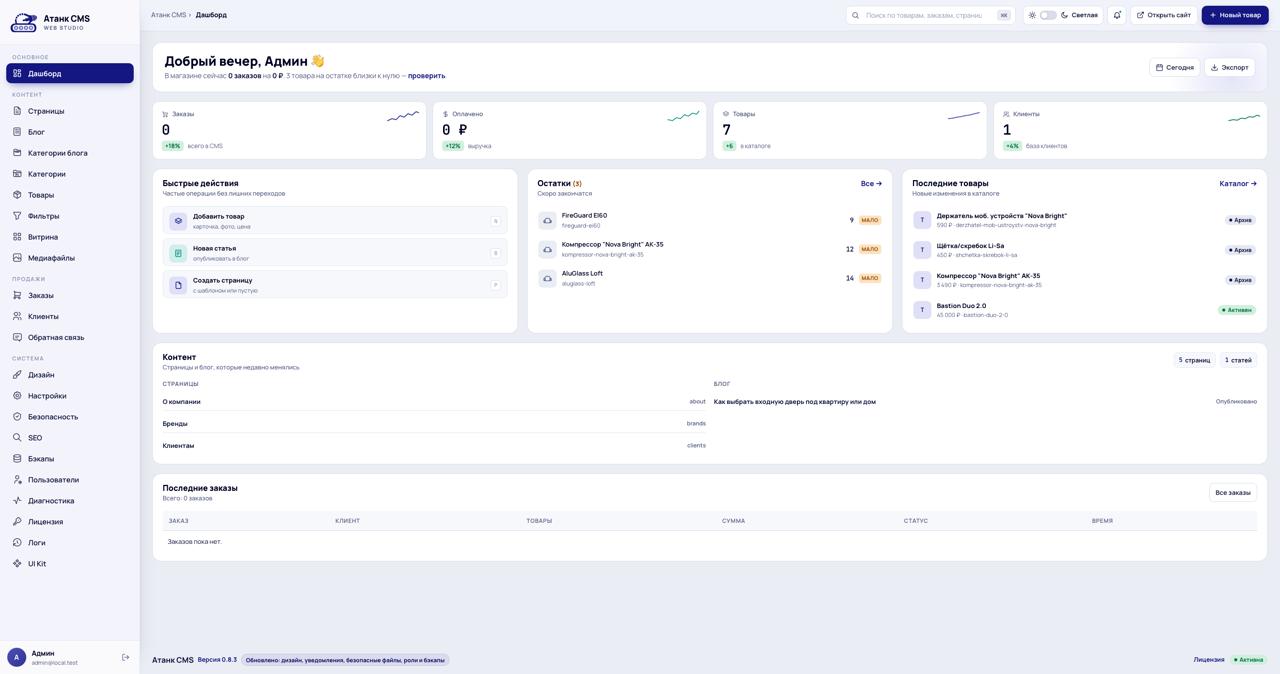The image size is (1280, 674).
Task: Open the Каталог → link
Action: (1238, 184)
